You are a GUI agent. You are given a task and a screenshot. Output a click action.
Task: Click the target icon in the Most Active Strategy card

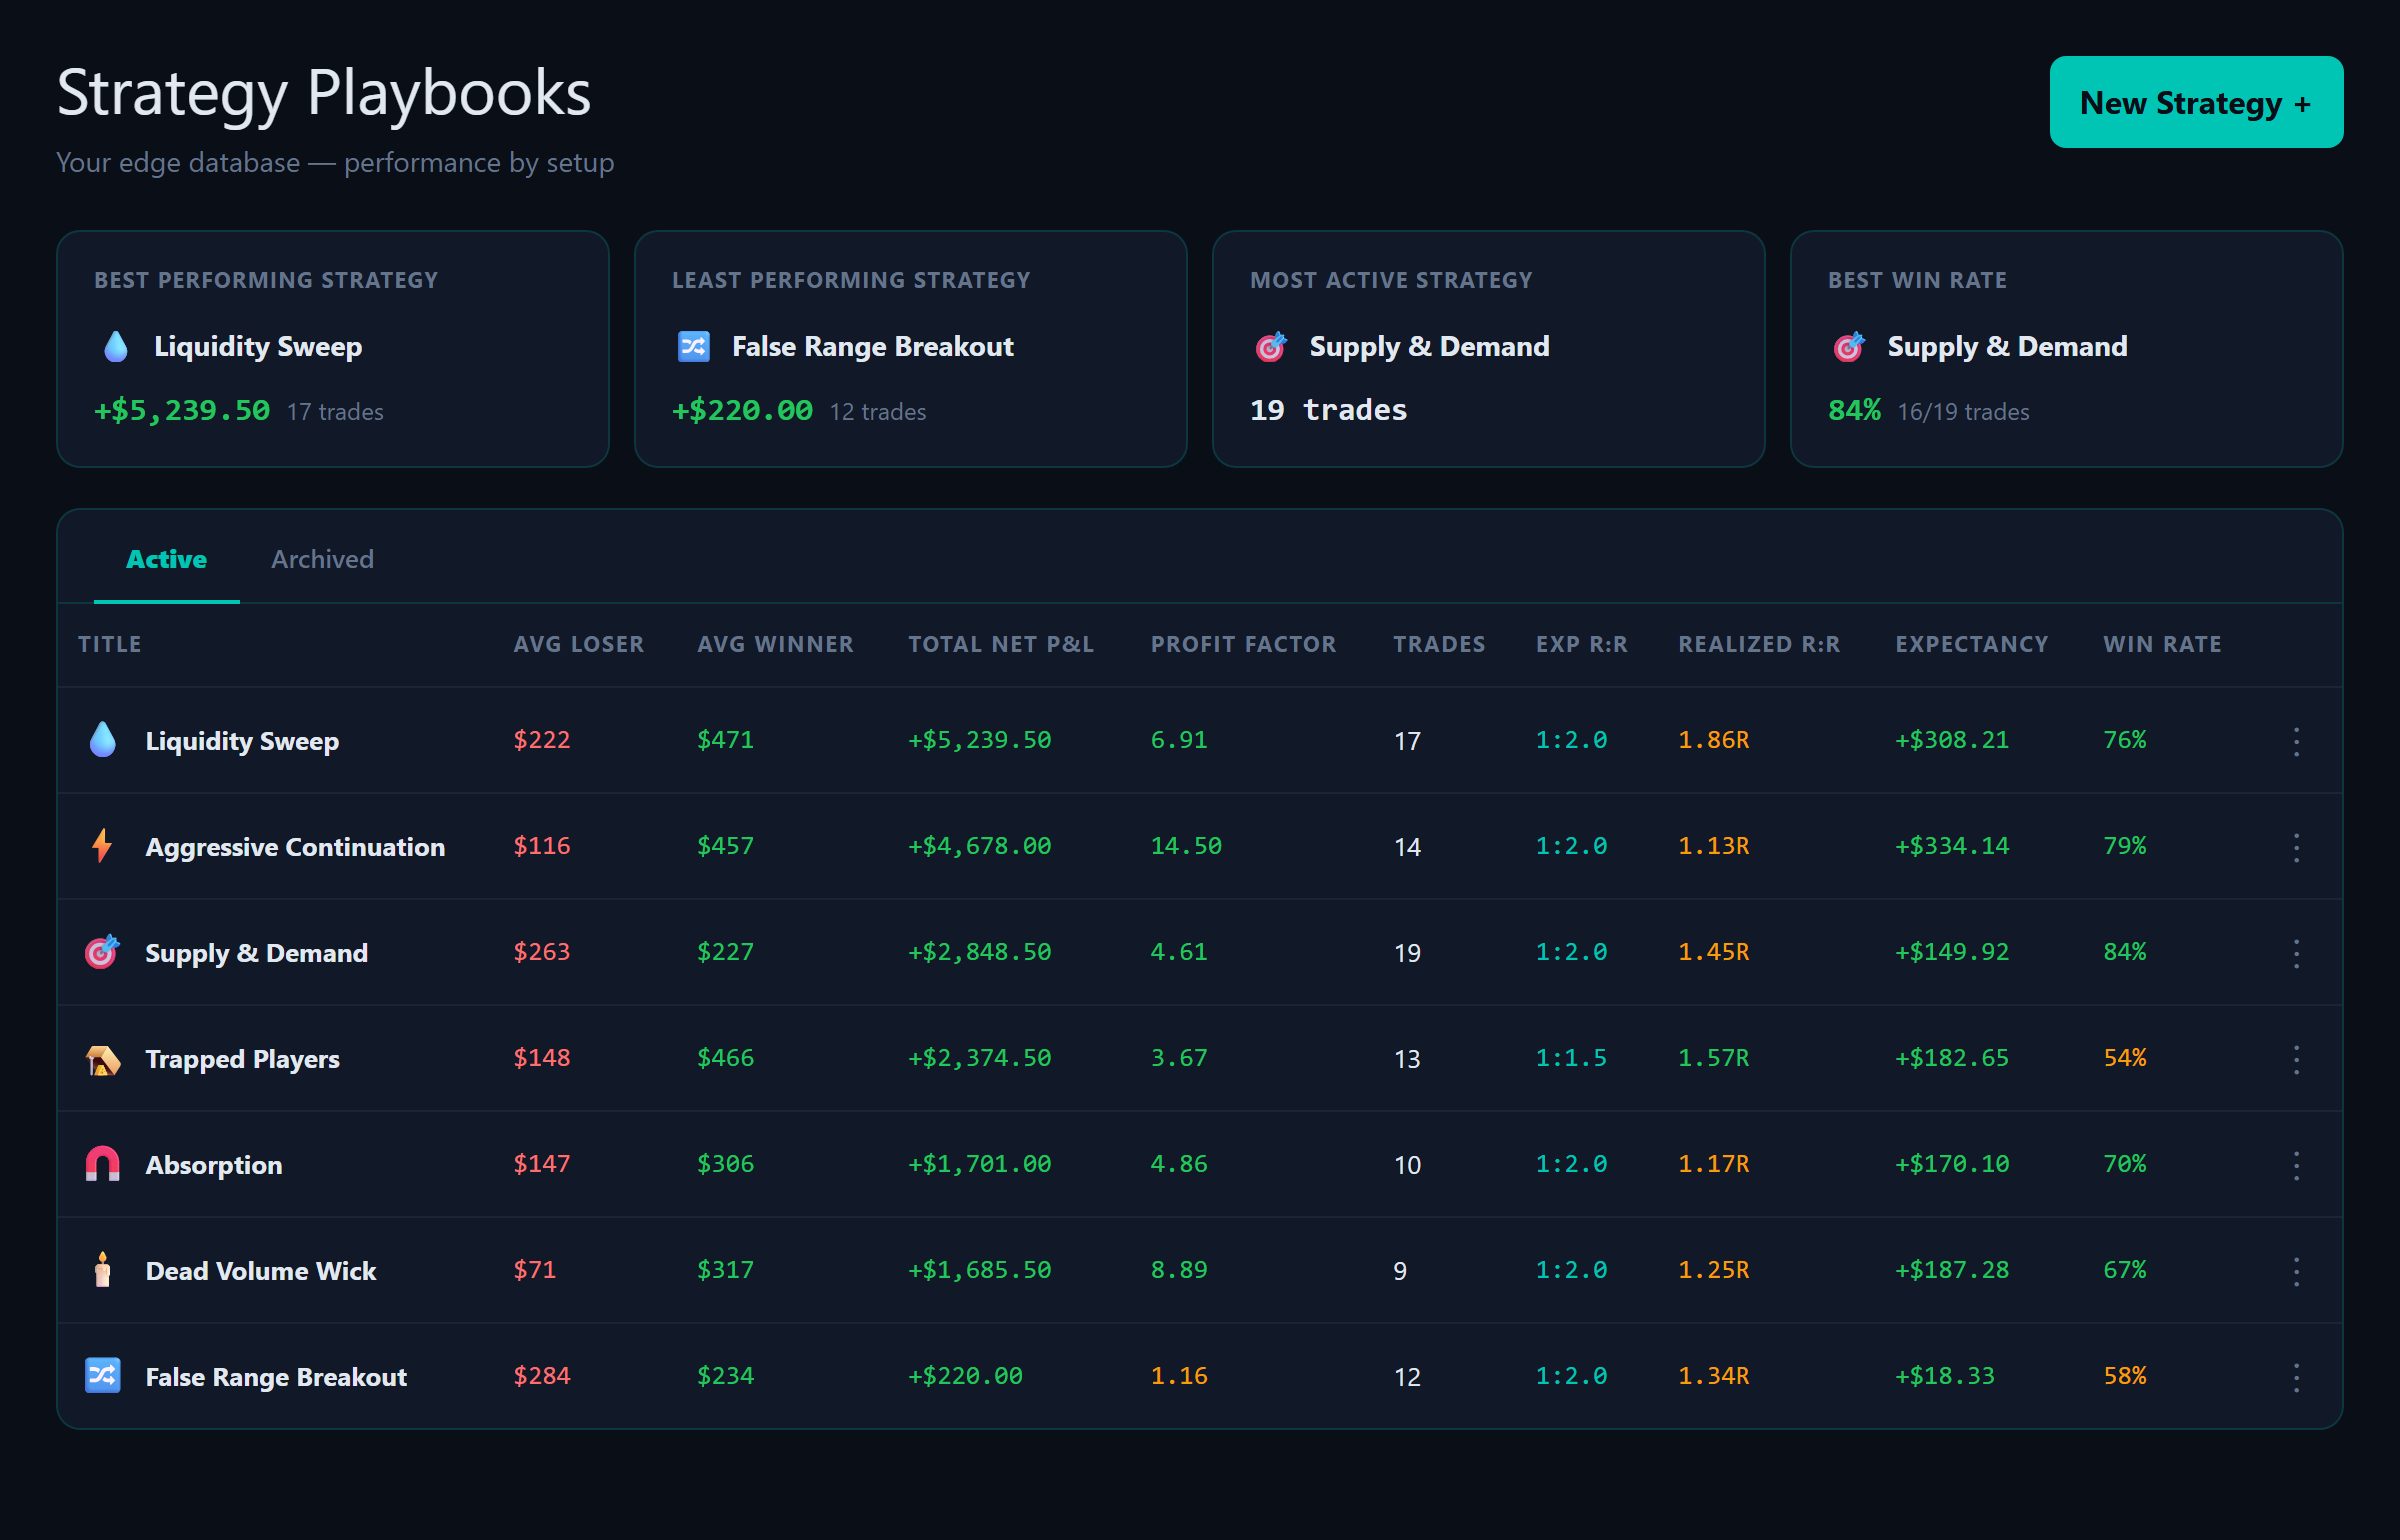(x=1271, y=346)
